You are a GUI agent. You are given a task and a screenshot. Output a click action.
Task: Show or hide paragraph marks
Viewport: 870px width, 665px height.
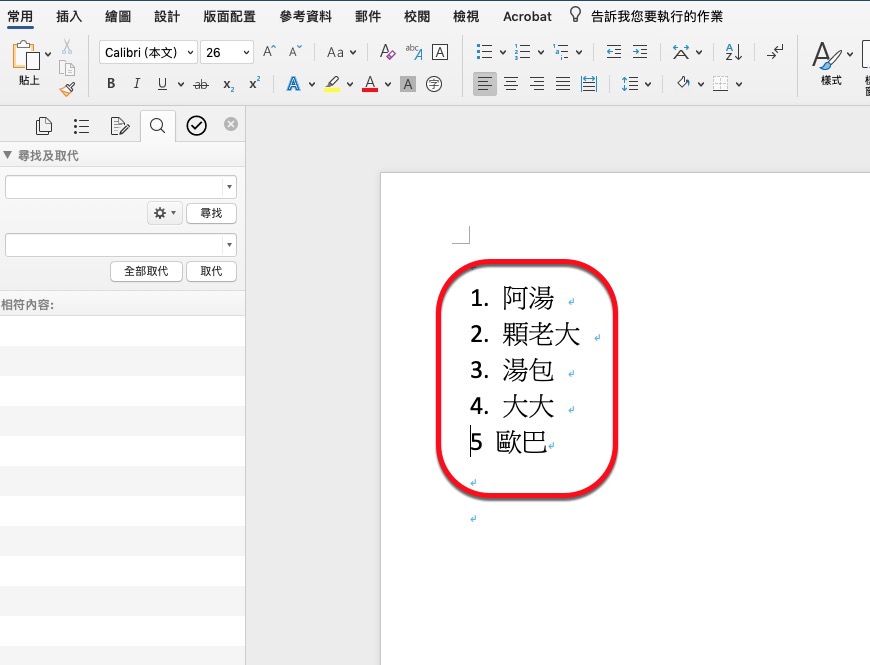coord(775,52)
